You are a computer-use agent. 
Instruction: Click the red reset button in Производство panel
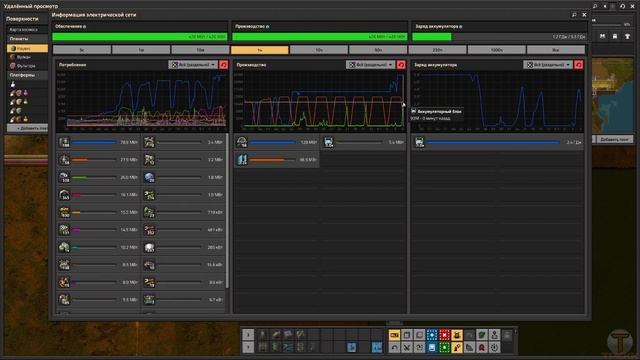click(401, 64)
